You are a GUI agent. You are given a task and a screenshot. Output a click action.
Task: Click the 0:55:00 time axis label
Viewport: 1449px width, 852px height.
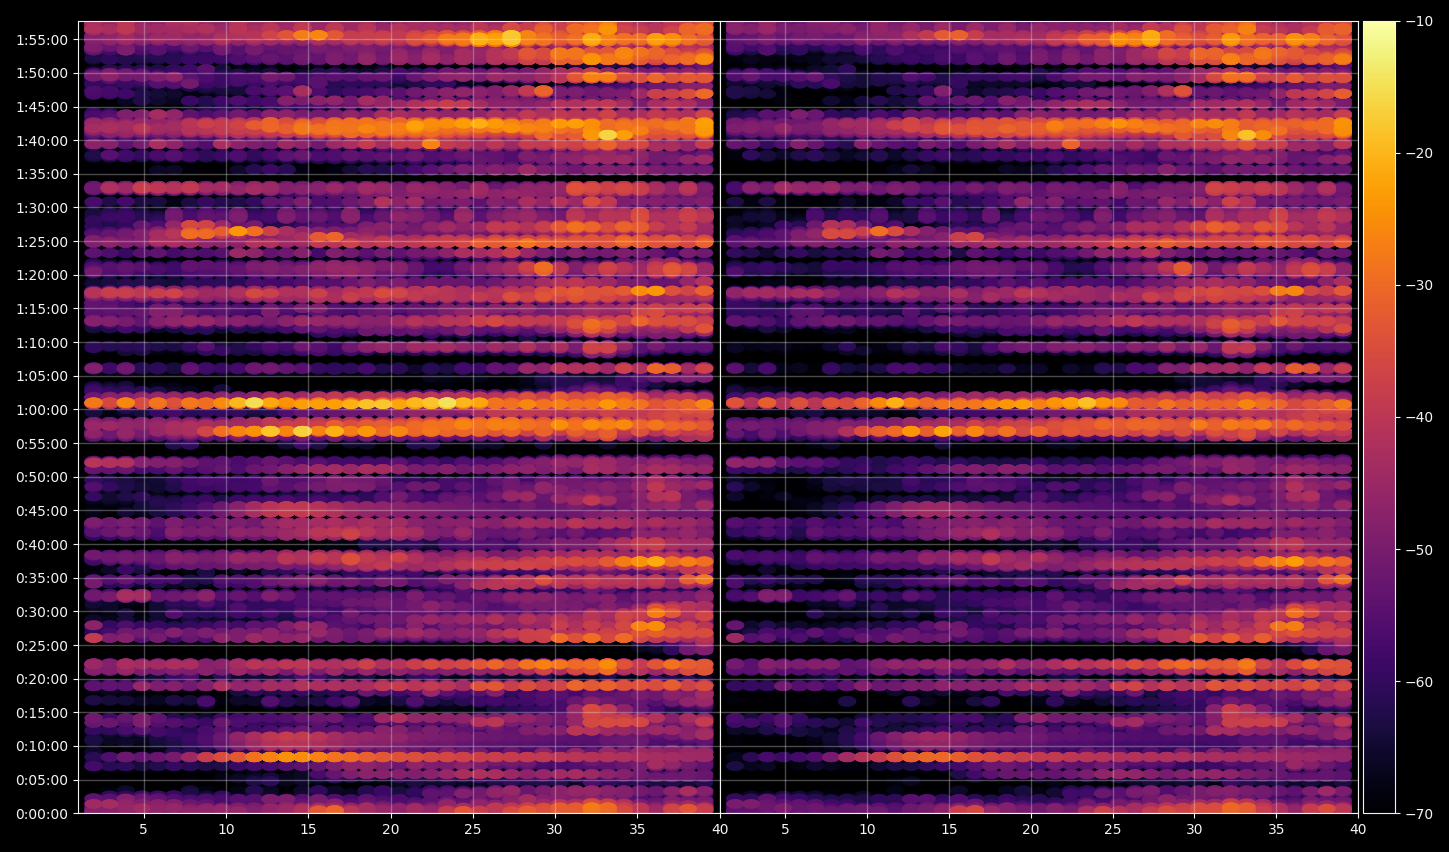[42, 444]
